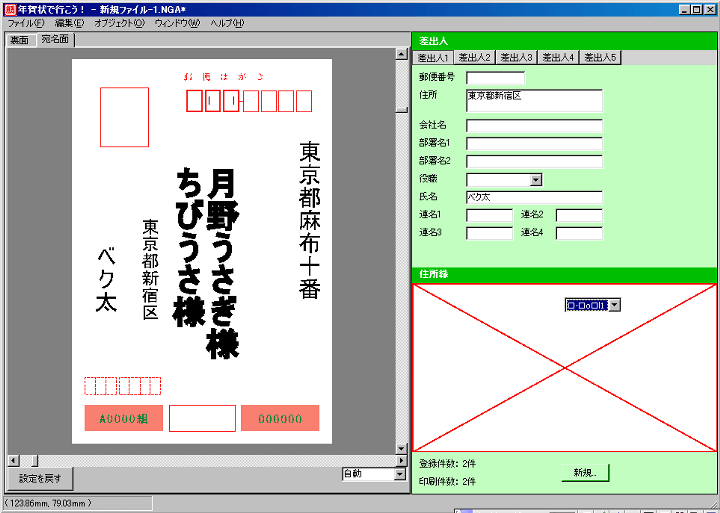Click the 登録件数: 2件 text

tap(447, 464)
